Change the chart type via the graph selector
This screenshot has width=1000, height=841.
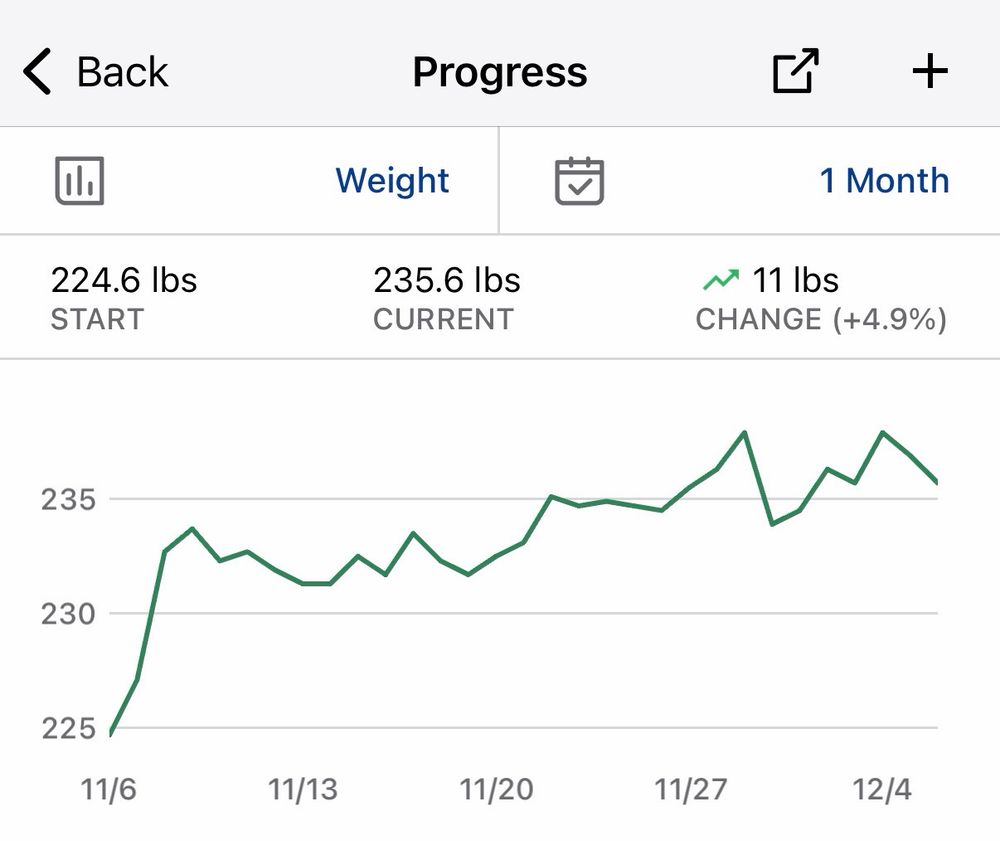point(80,180)
